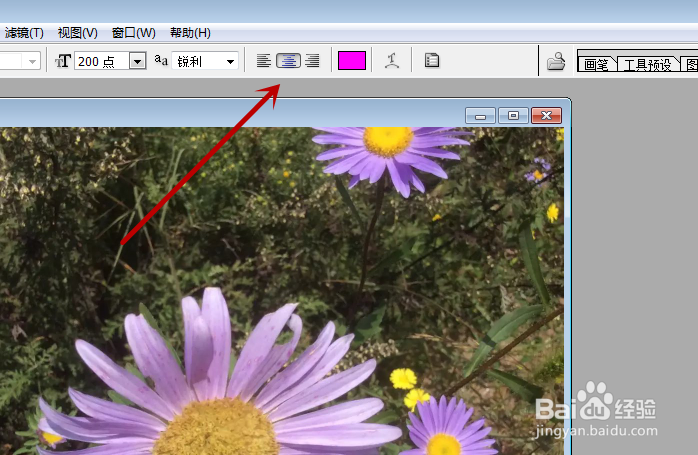Open the magenta text color swatch
The height and width of the screenshot is (455, 698).
click(352, 61)
